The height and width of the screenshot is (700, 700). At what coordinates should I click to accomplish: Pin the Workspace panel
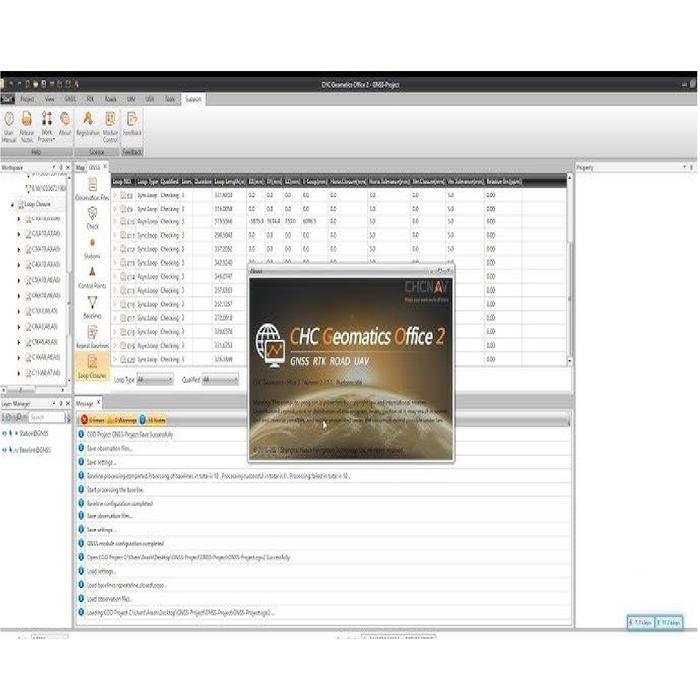click(x=61, y=167)
